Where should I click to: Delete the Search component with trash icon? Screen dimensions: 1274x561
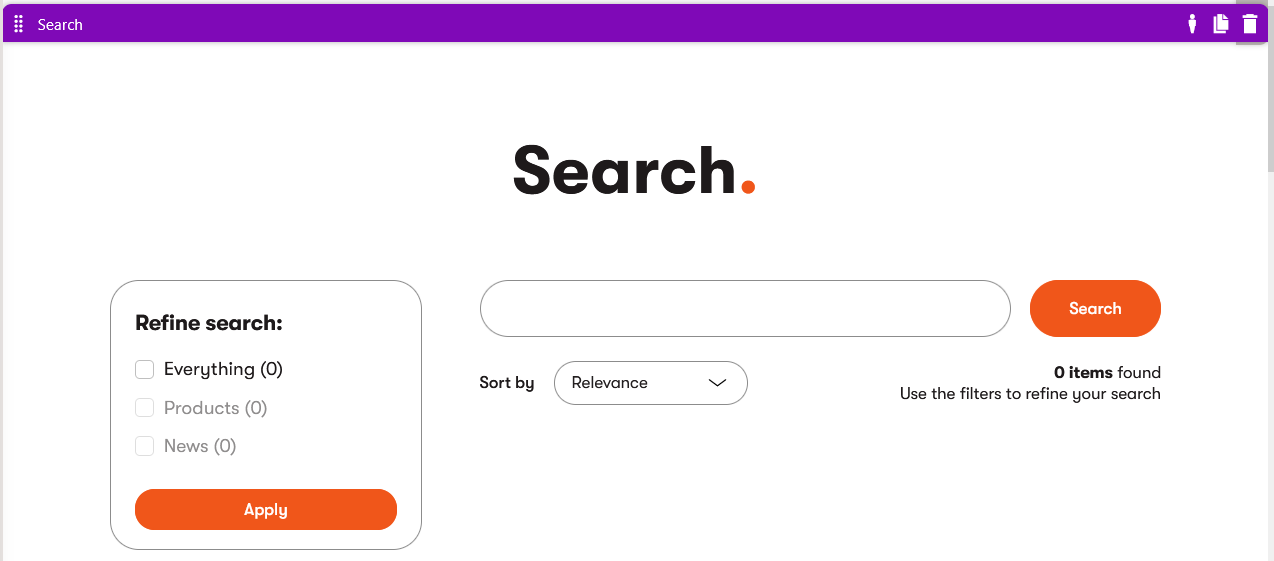point(1250,24)
